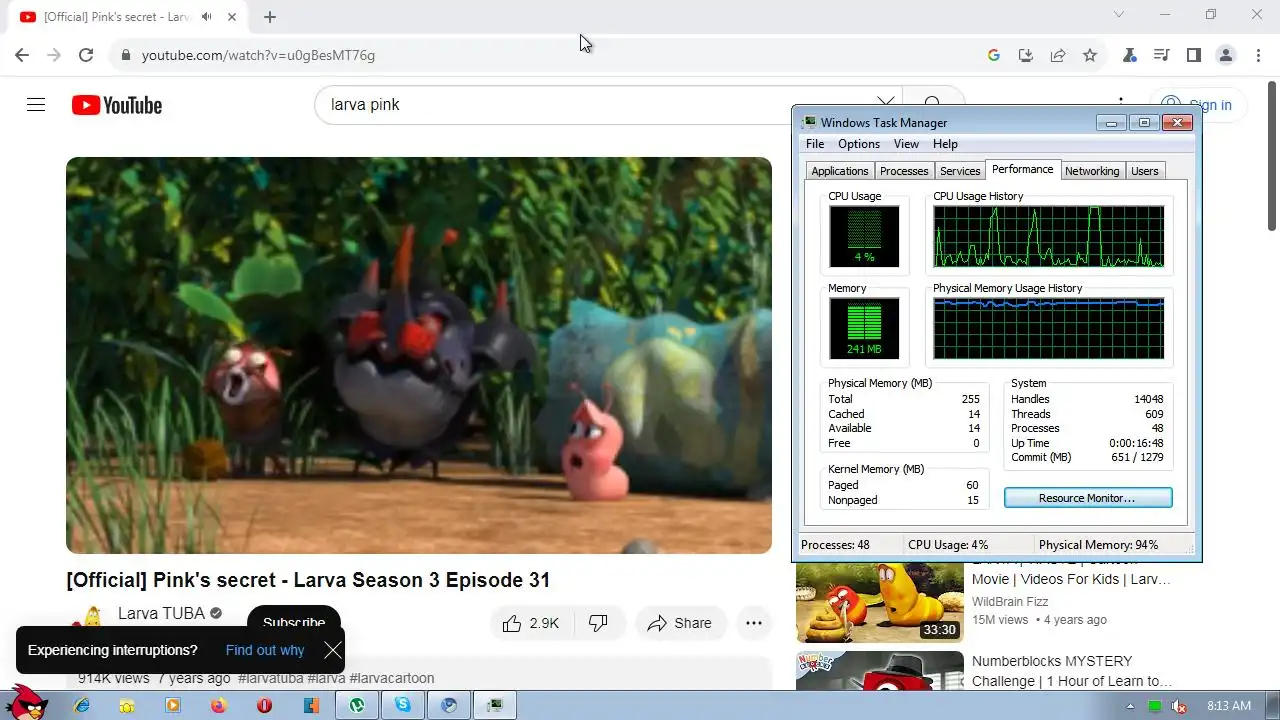Image resolution: width=1280 pixels, height=720 pixels.
Task: Toggle the Chrome side panel icon
Action: (1194, 55)
